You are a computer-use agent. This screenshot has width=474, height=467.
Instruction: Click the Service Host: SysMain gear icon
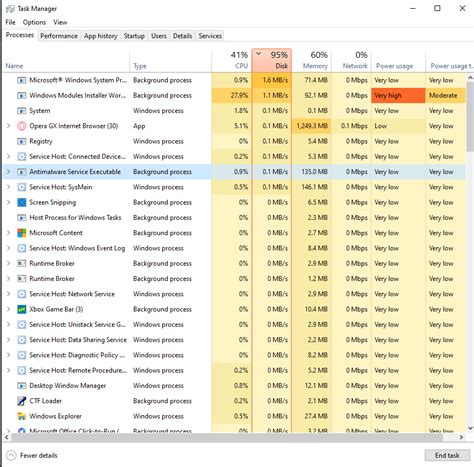pyautogui.click(x=22, y=187)
